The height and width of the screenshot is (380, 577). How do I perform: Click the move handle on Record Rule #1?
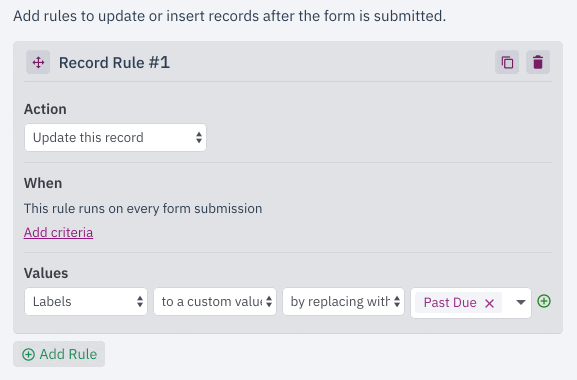38,62
